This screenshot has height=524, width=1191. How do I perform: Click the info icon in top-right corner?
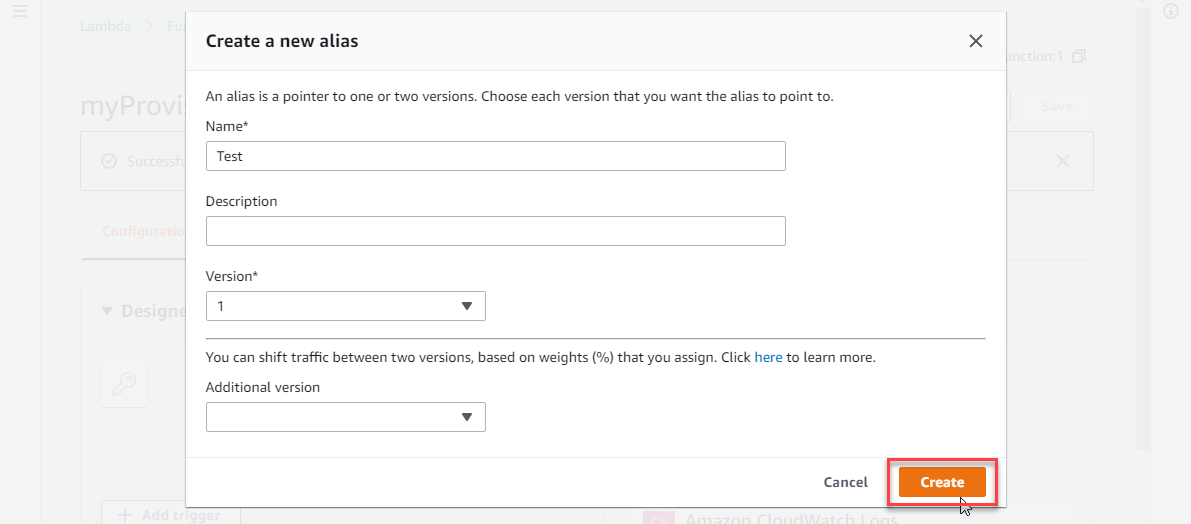click(x=1171, y=11)
